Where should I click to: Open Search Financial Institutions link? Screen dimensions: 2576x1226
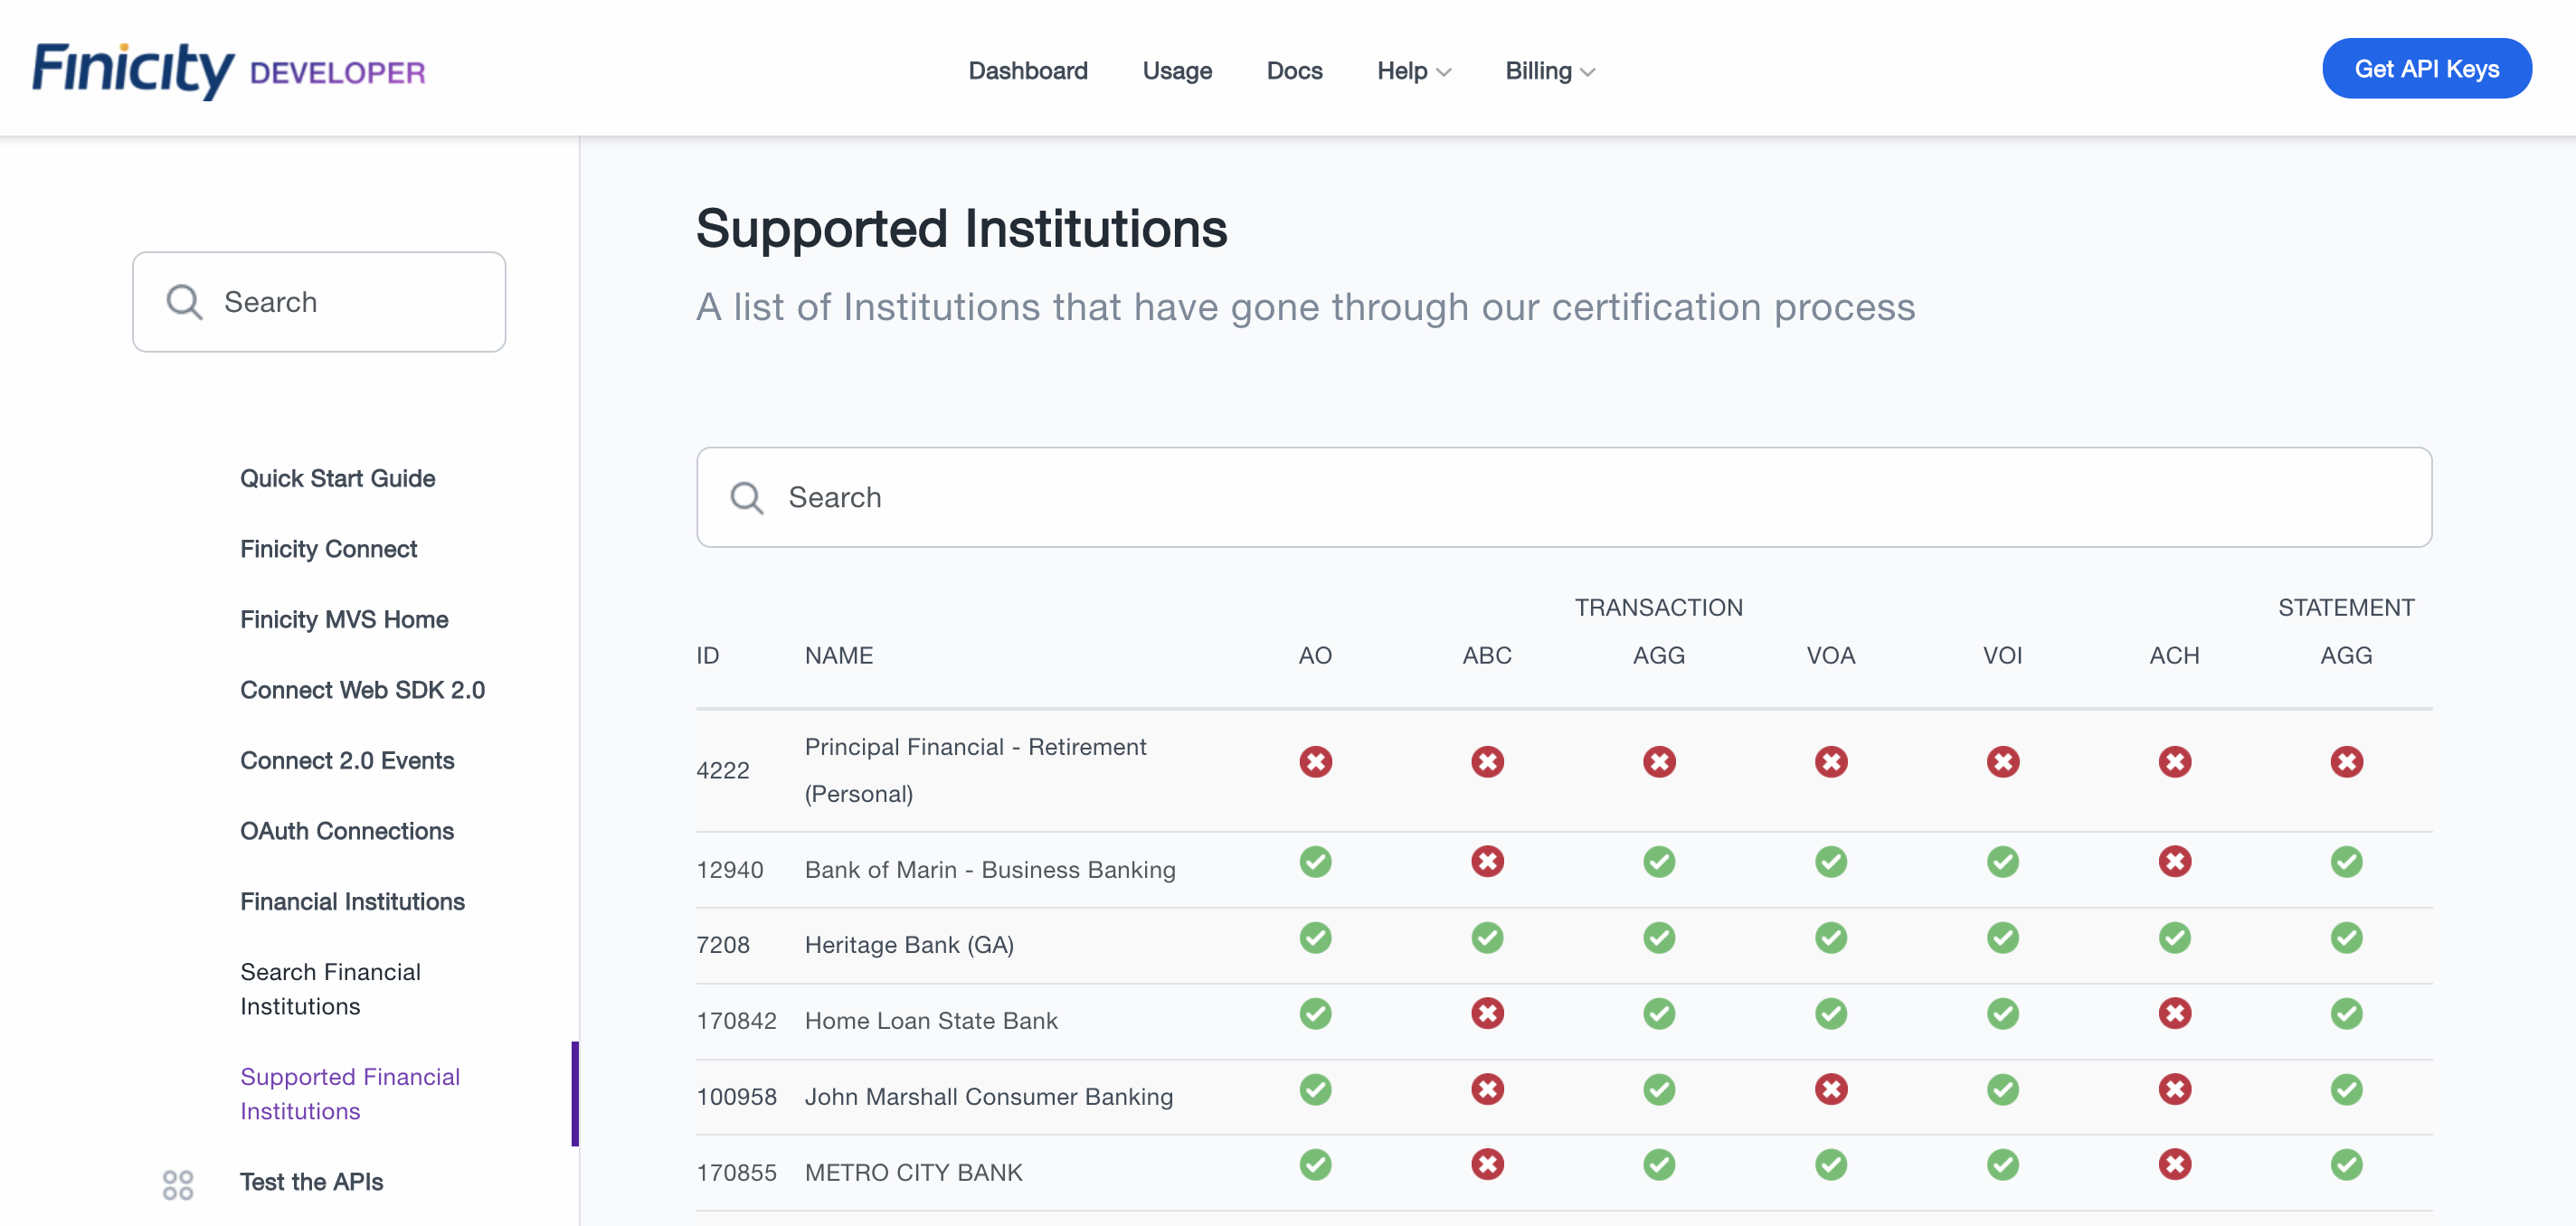tap(330, 989)
